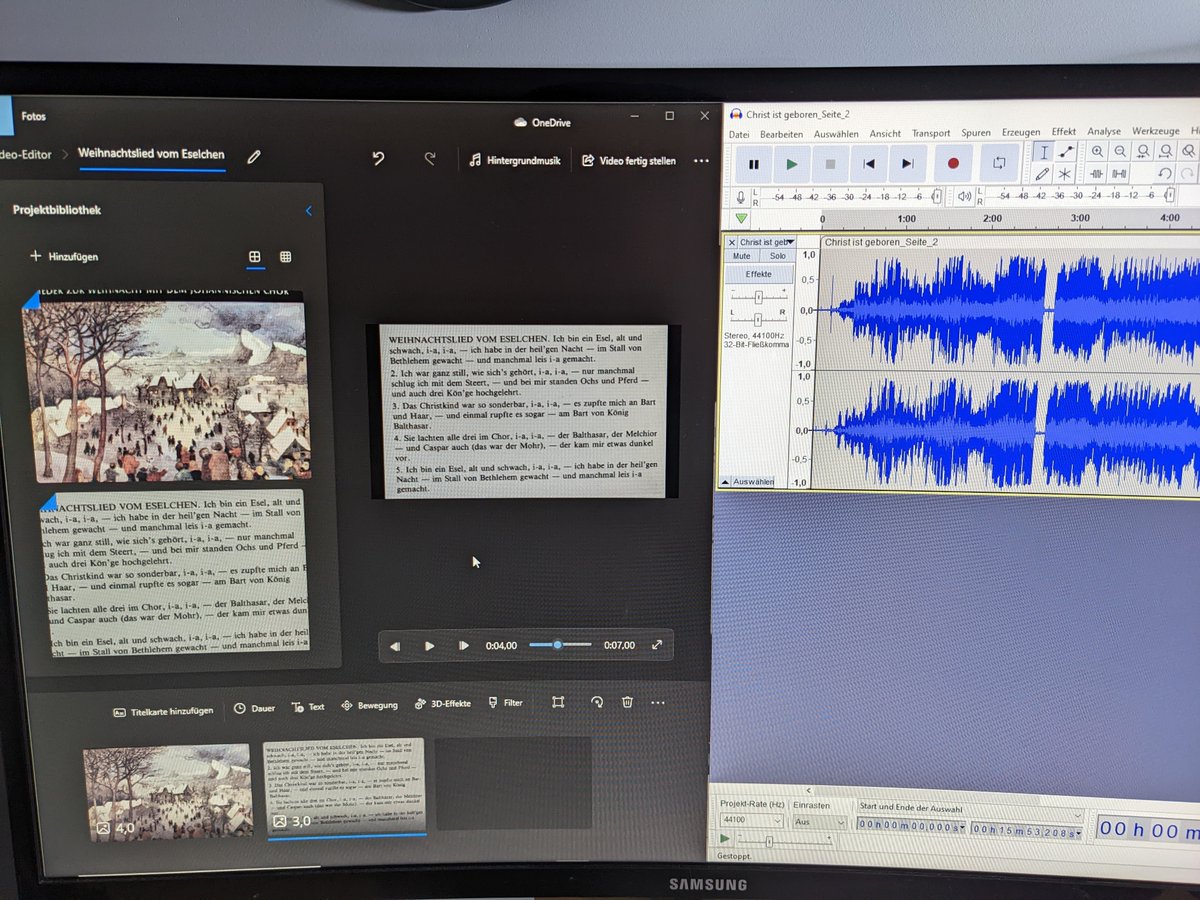Fit project to width in Audacity

tap(1164, 151)
